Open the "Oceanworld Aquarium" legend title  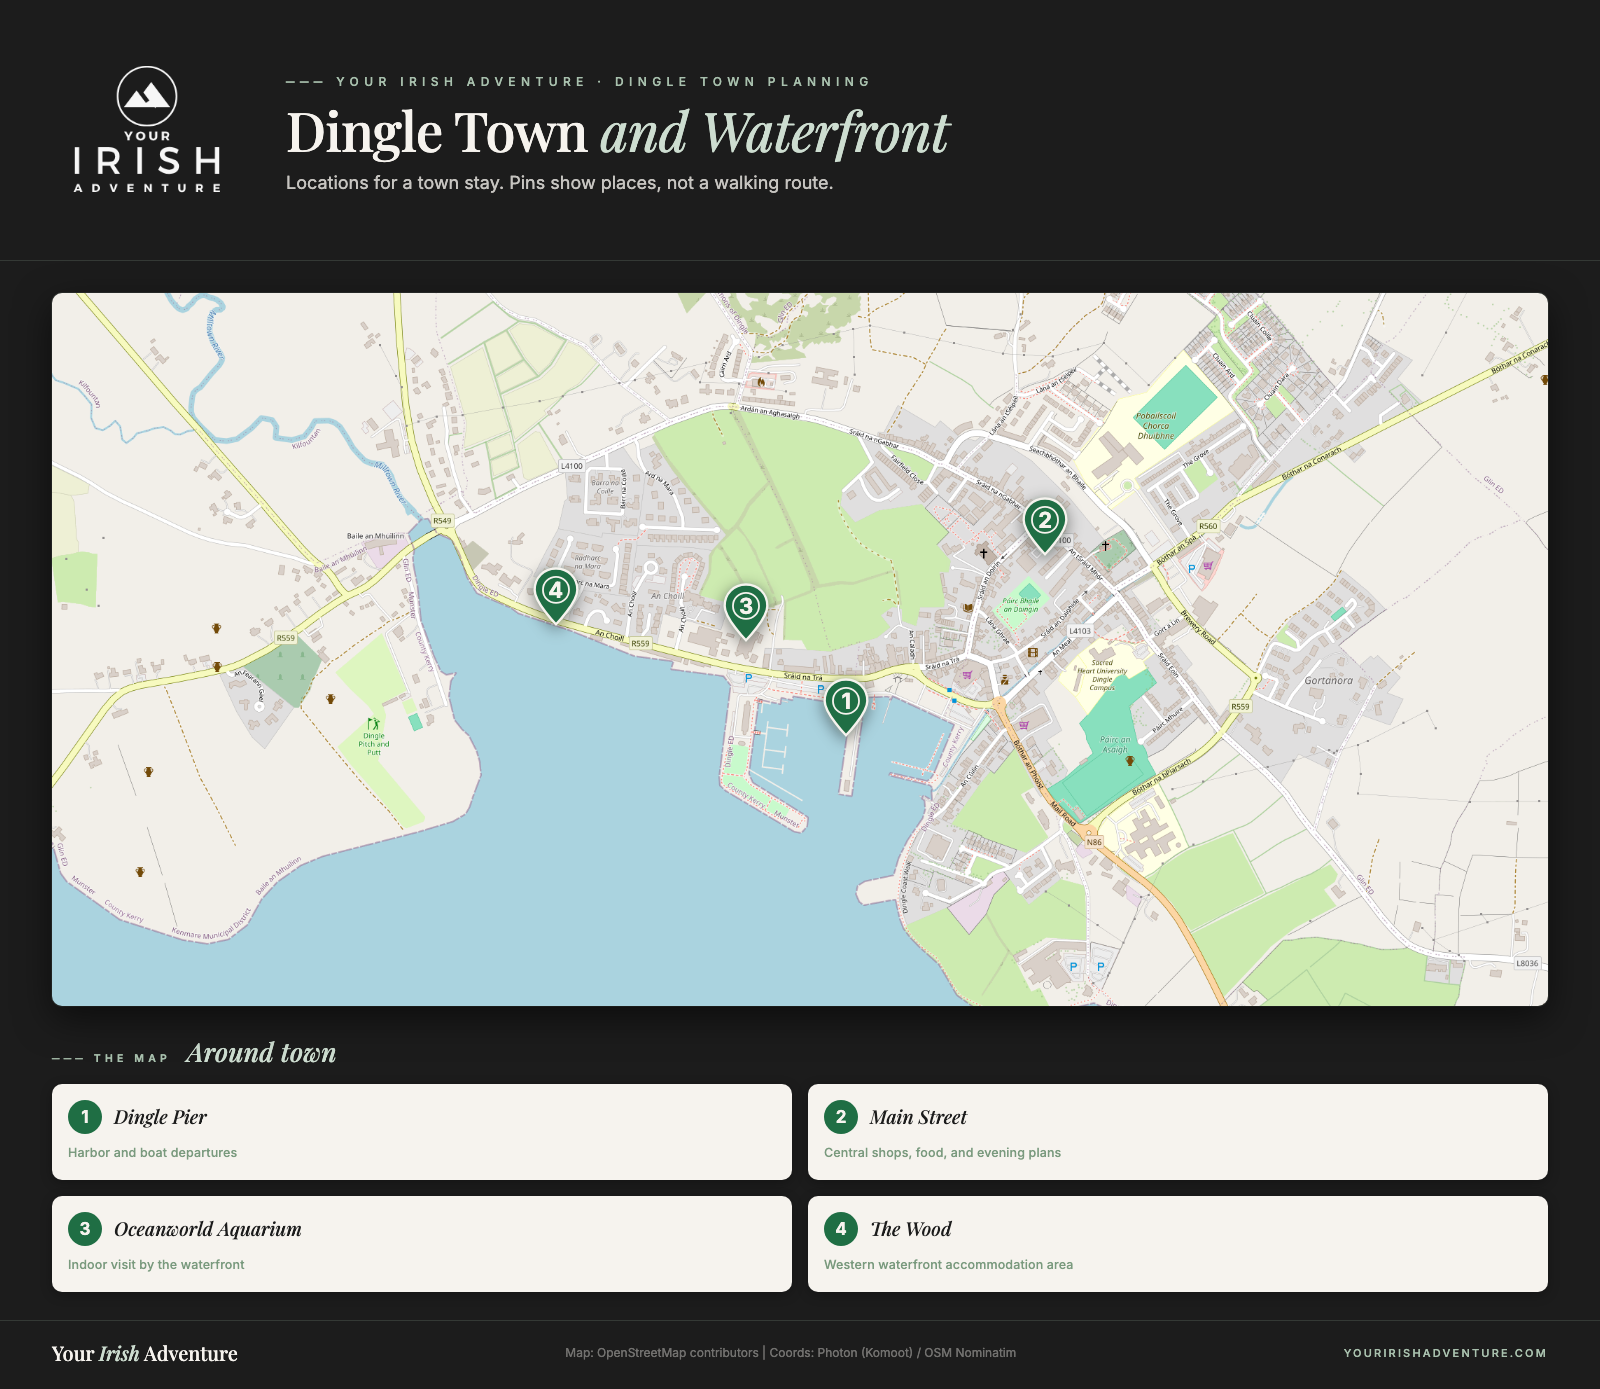point(208,1229)
